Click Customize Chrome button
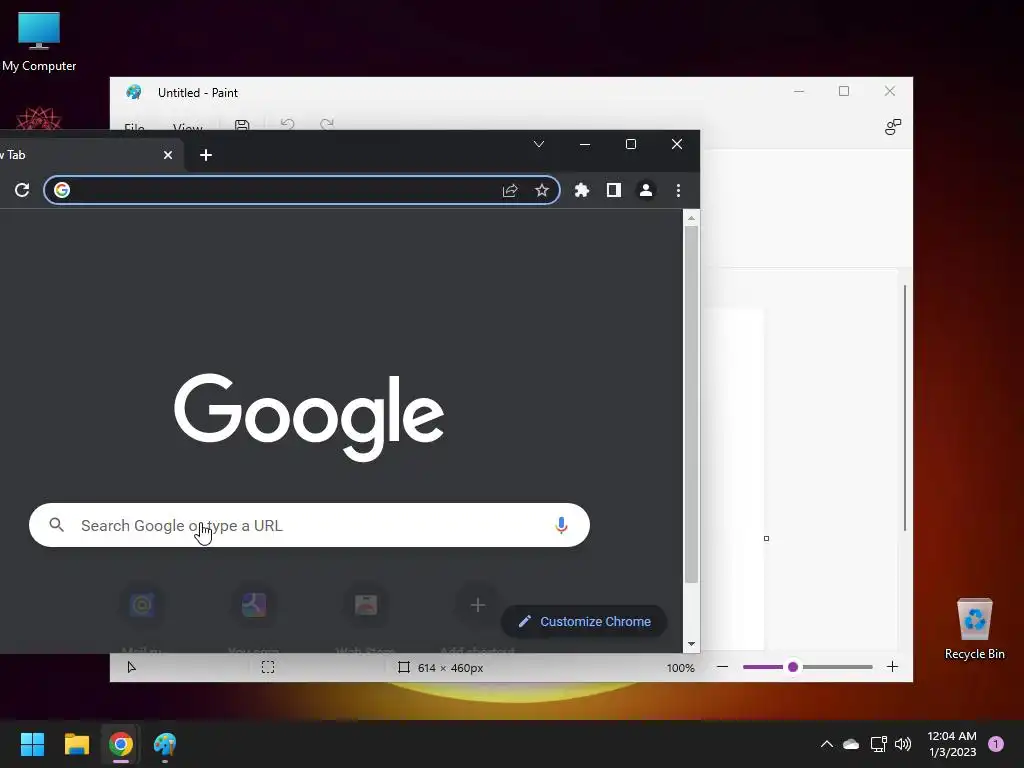Screen dimensions: 1024x768 (x=584, y=621)
